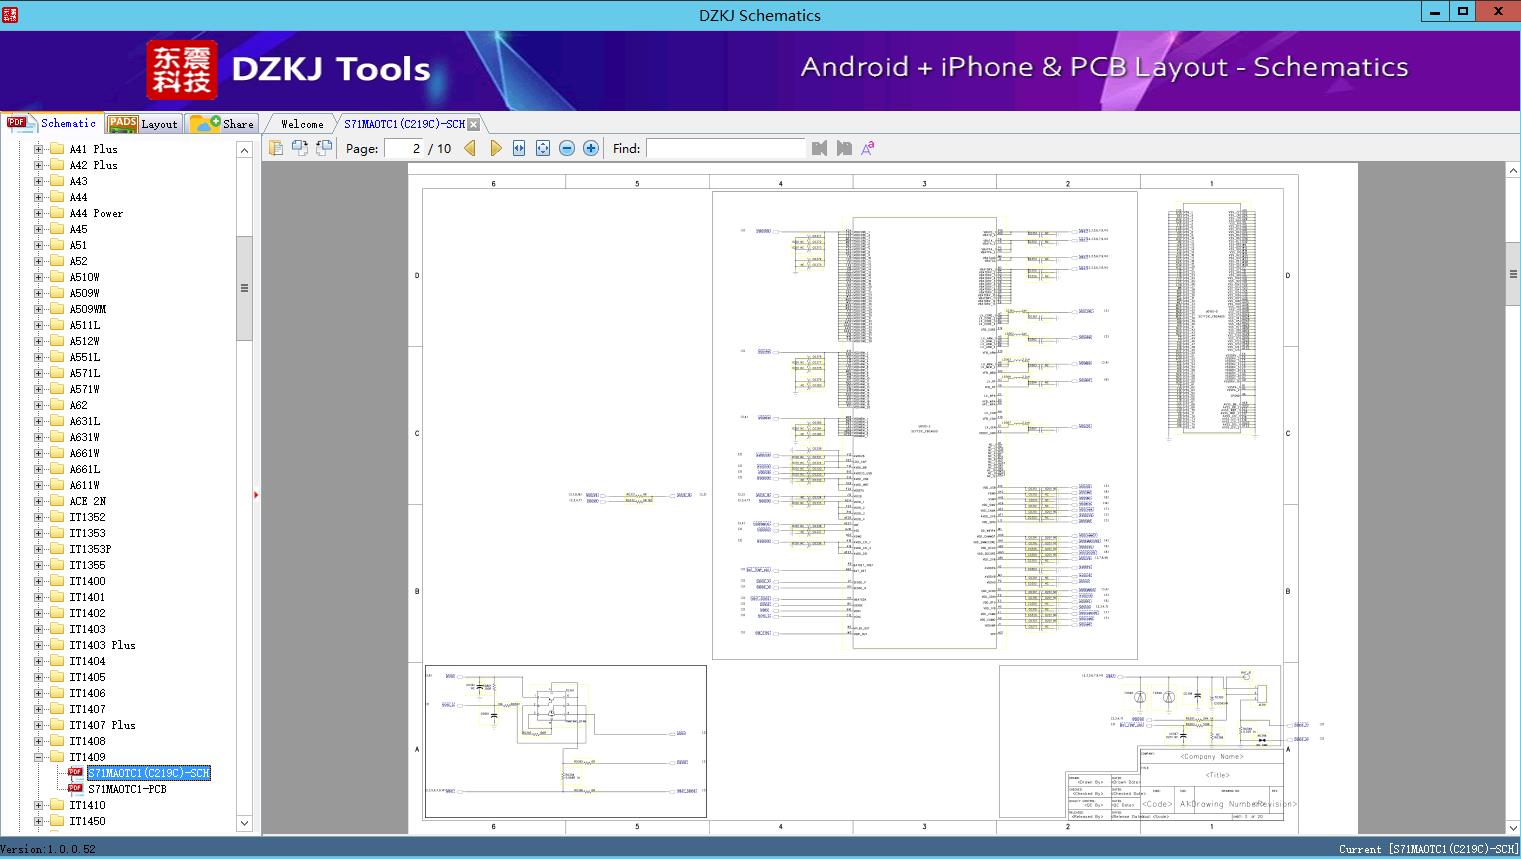Click the IT1409 folder icon
The width and height of the screenshot is (1521, 859).
coord(57,757)
